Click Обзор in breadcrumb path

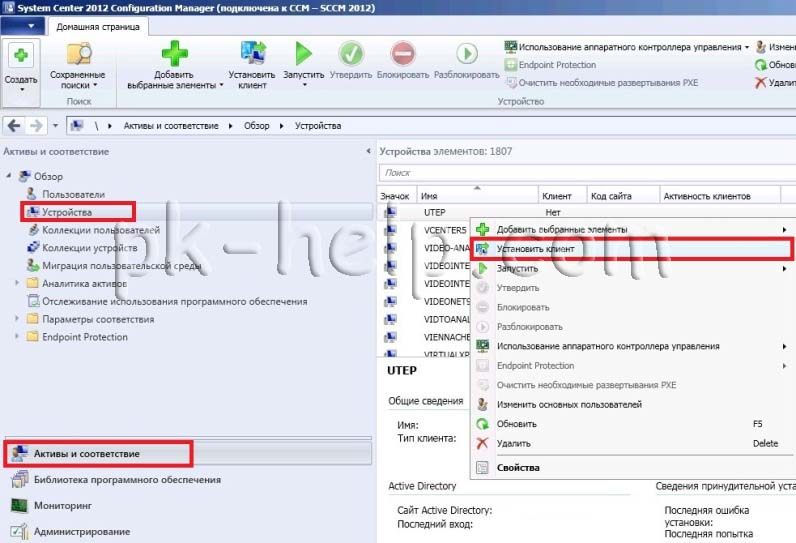tap(256, 125)
